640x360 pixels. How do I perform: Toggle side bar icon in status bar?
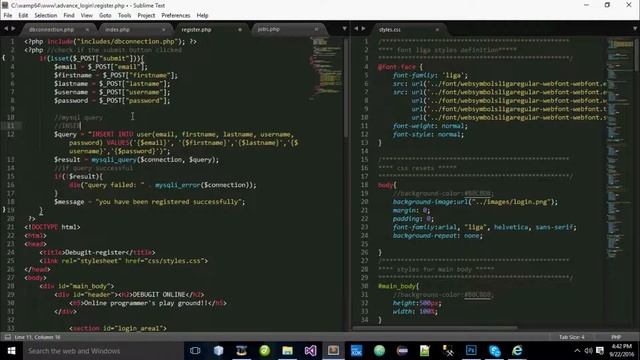(7, 337)
